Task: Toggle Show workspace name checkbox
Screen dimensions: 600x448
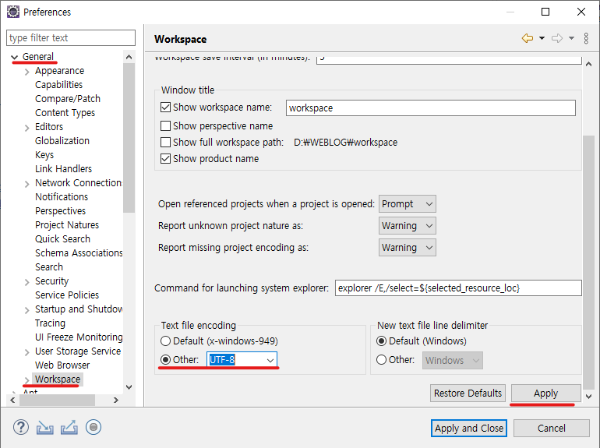Action: pos(165,107)
